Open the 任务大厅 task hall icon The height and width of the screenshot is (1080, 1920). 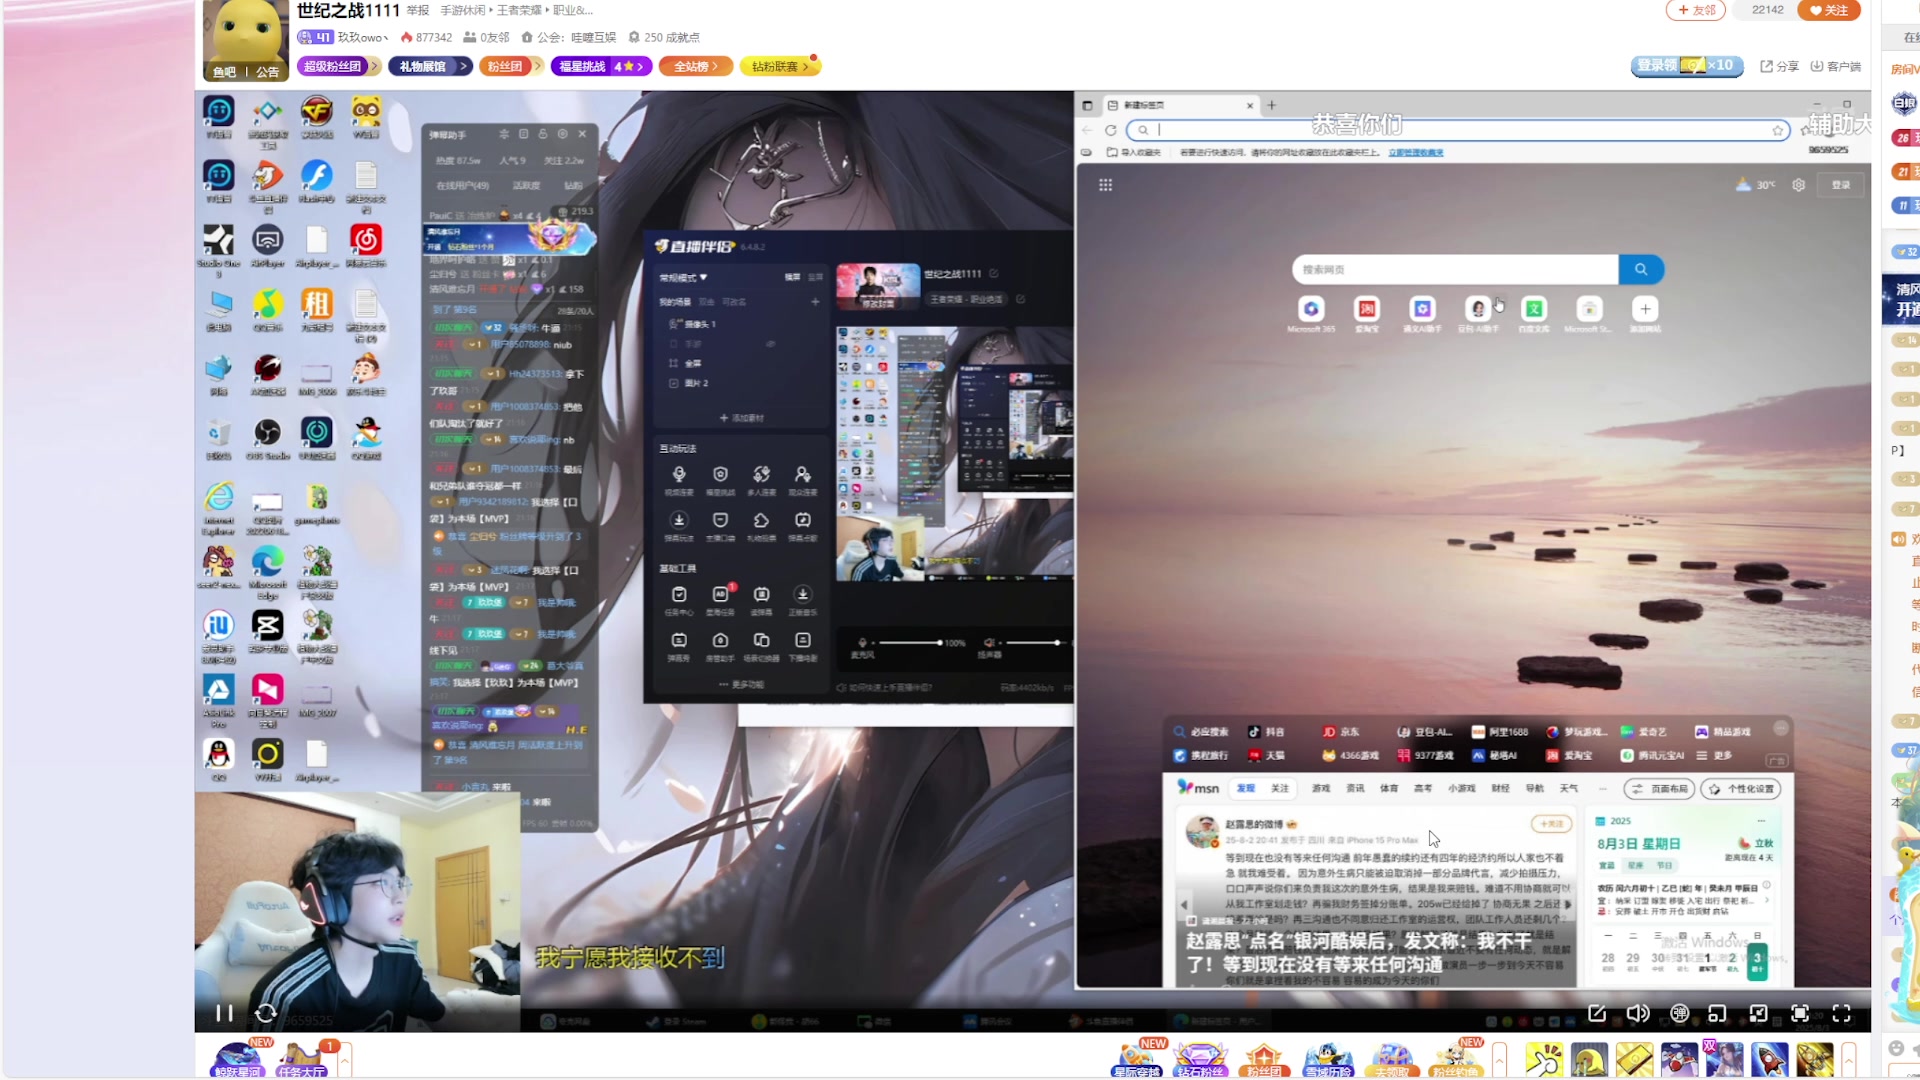(302, 1058)
